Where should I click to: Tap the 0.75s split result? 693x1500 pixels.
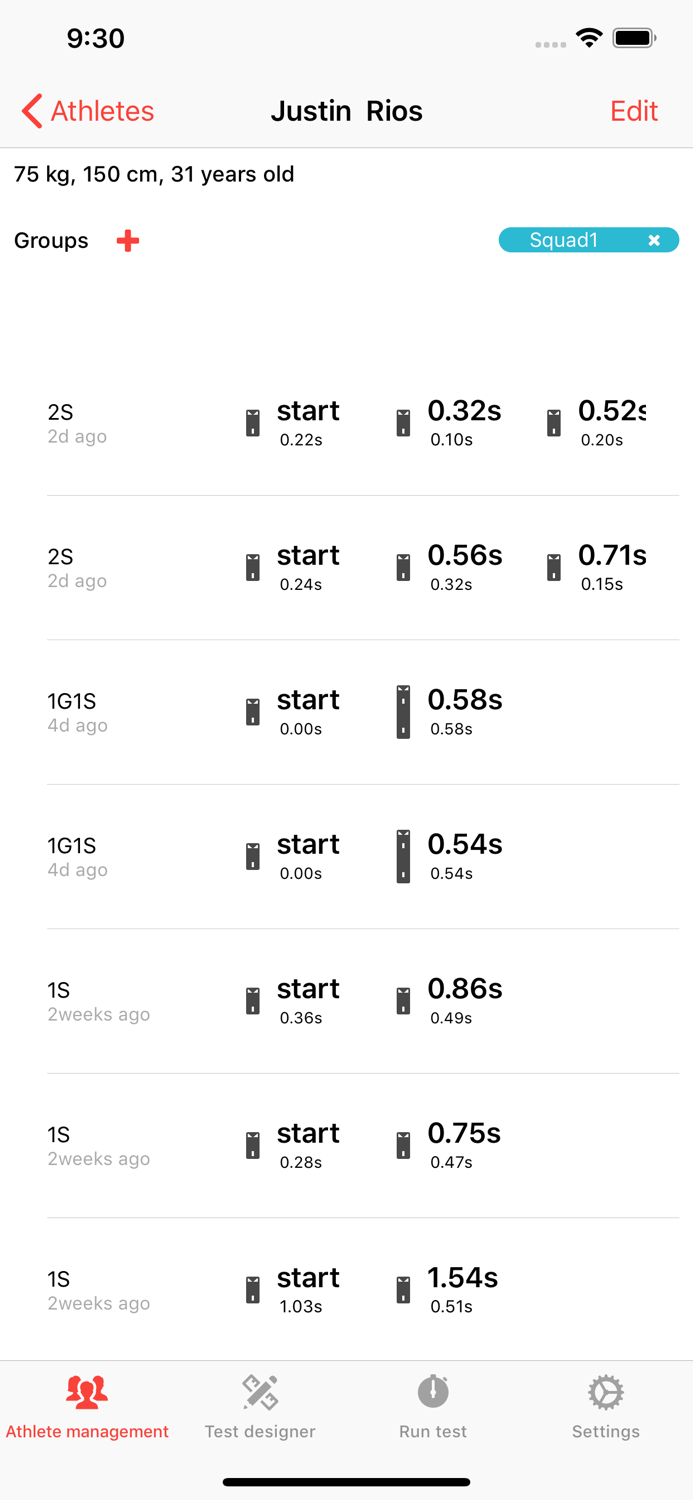(465, 1133)
